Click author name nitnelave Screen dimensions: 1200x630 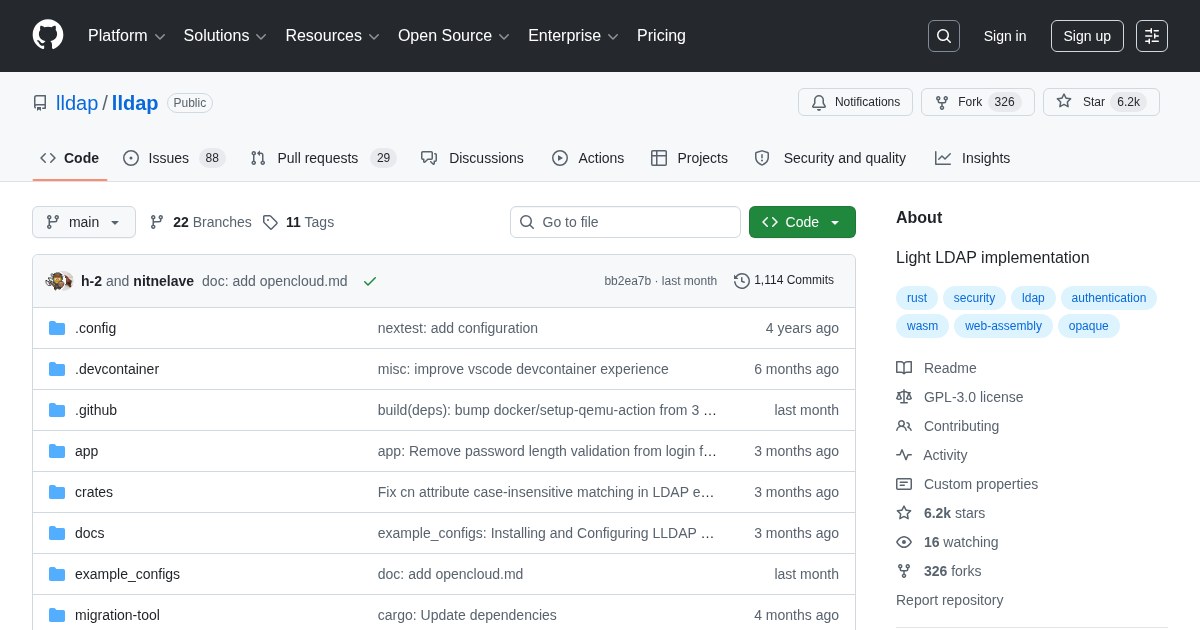[163, 281]
